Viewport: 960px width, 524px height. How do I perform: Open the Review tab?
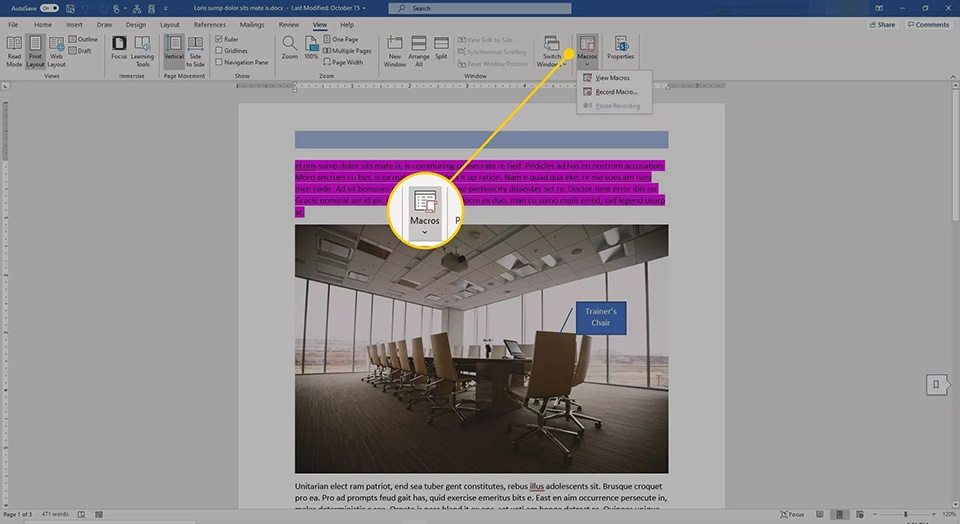[x=289, y=25]
